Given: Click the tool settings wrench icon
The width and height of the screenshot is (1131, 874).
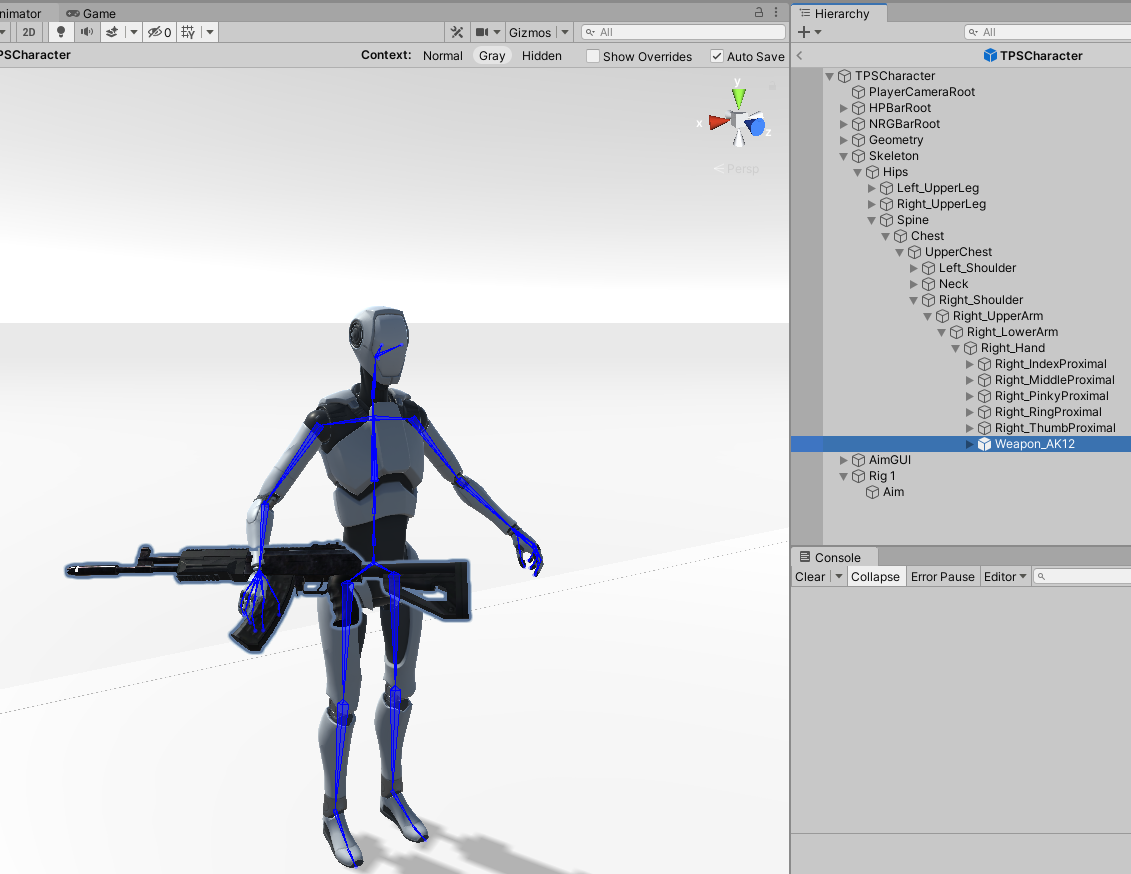Looking at the screenshot, I should (456, 31).
